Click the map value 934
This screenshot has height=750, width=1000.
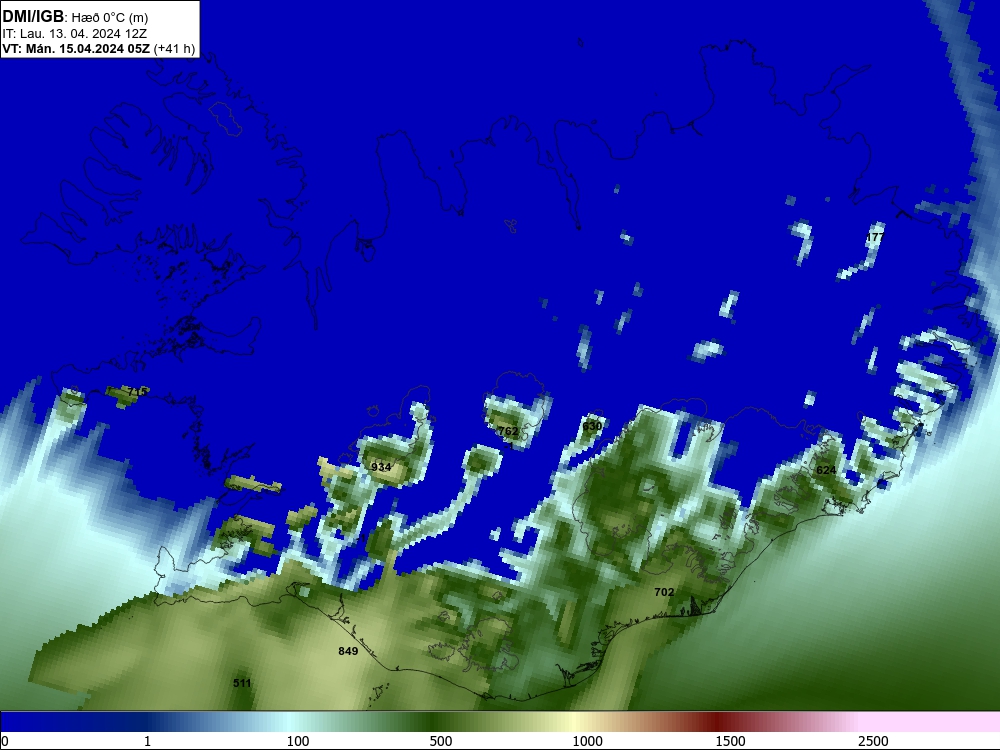click(381, 467)
